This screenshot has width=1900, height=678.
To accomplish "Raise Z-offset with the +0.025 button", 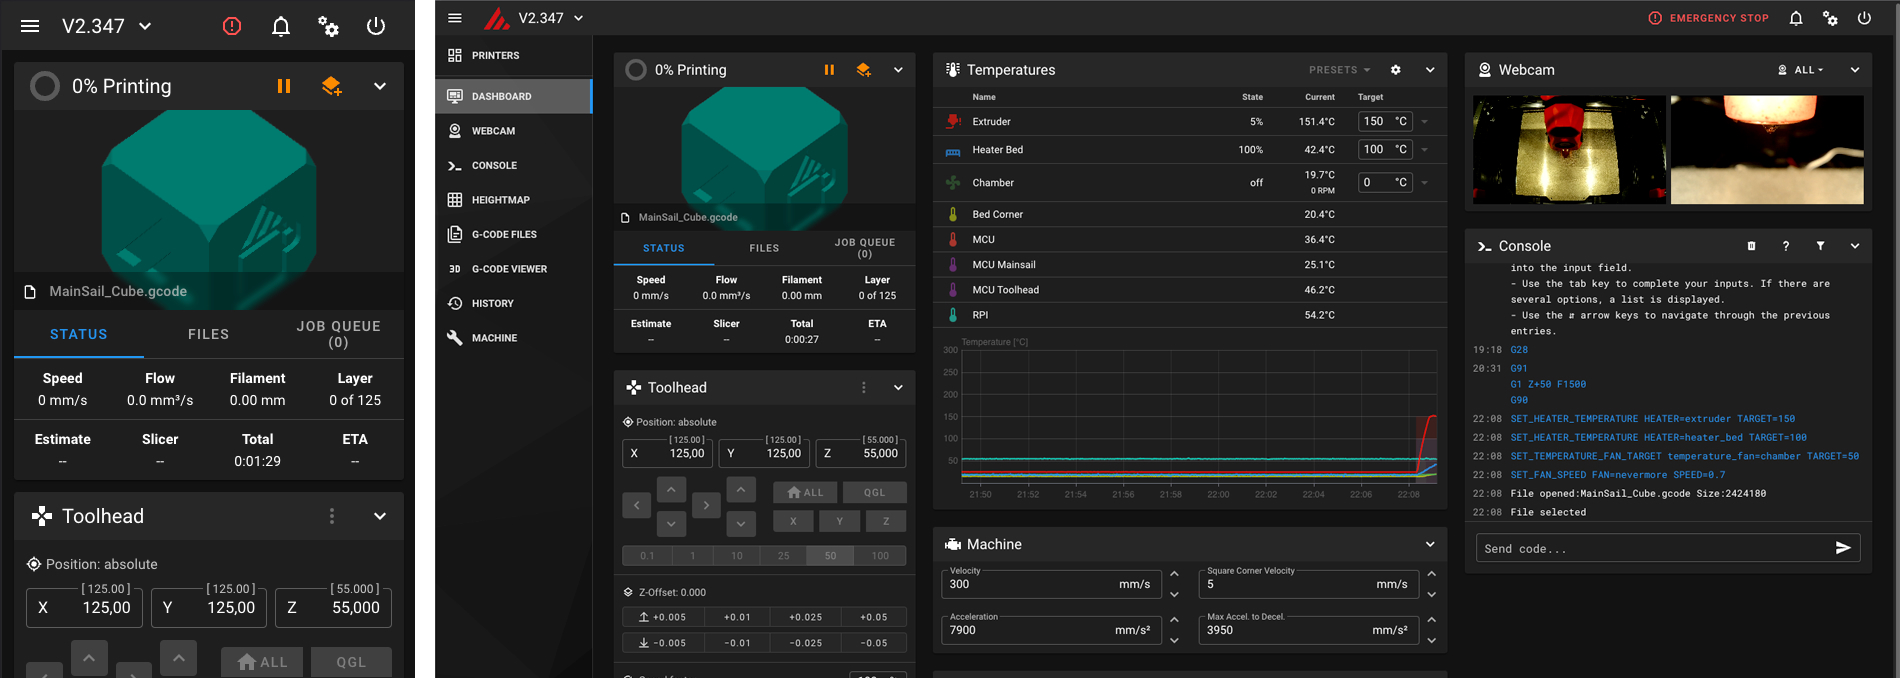I will pos(805,617).
